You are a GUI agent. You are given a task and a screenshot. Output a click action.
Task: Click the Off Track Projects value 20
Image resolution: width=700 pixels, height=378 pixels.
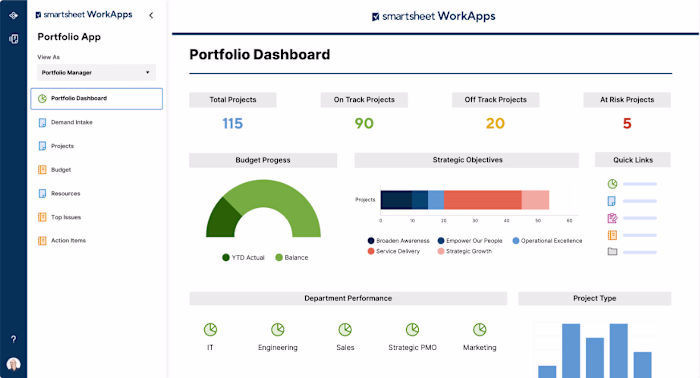495,123
